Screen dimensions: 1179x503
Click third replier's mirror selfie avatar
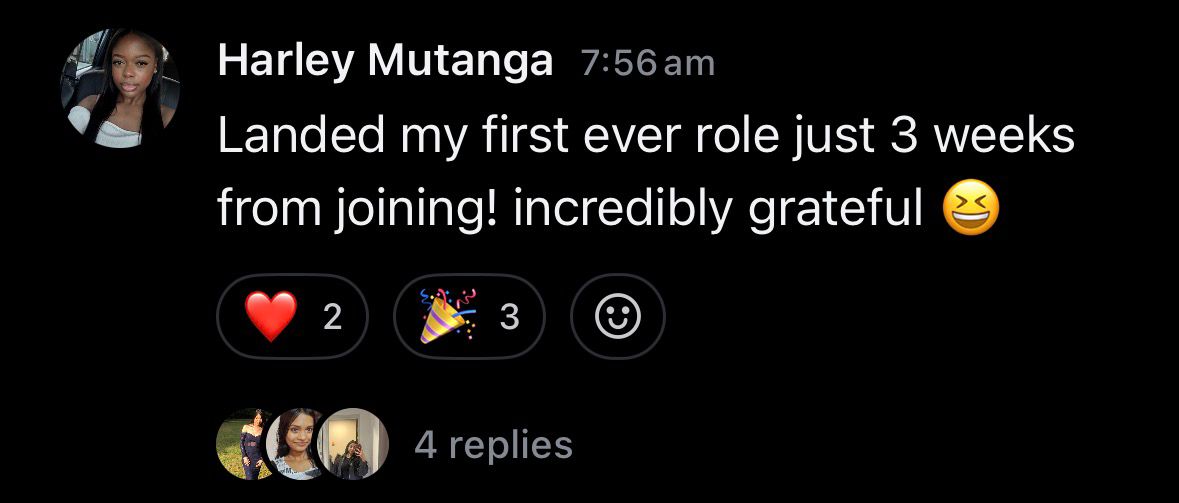point(352,444)
